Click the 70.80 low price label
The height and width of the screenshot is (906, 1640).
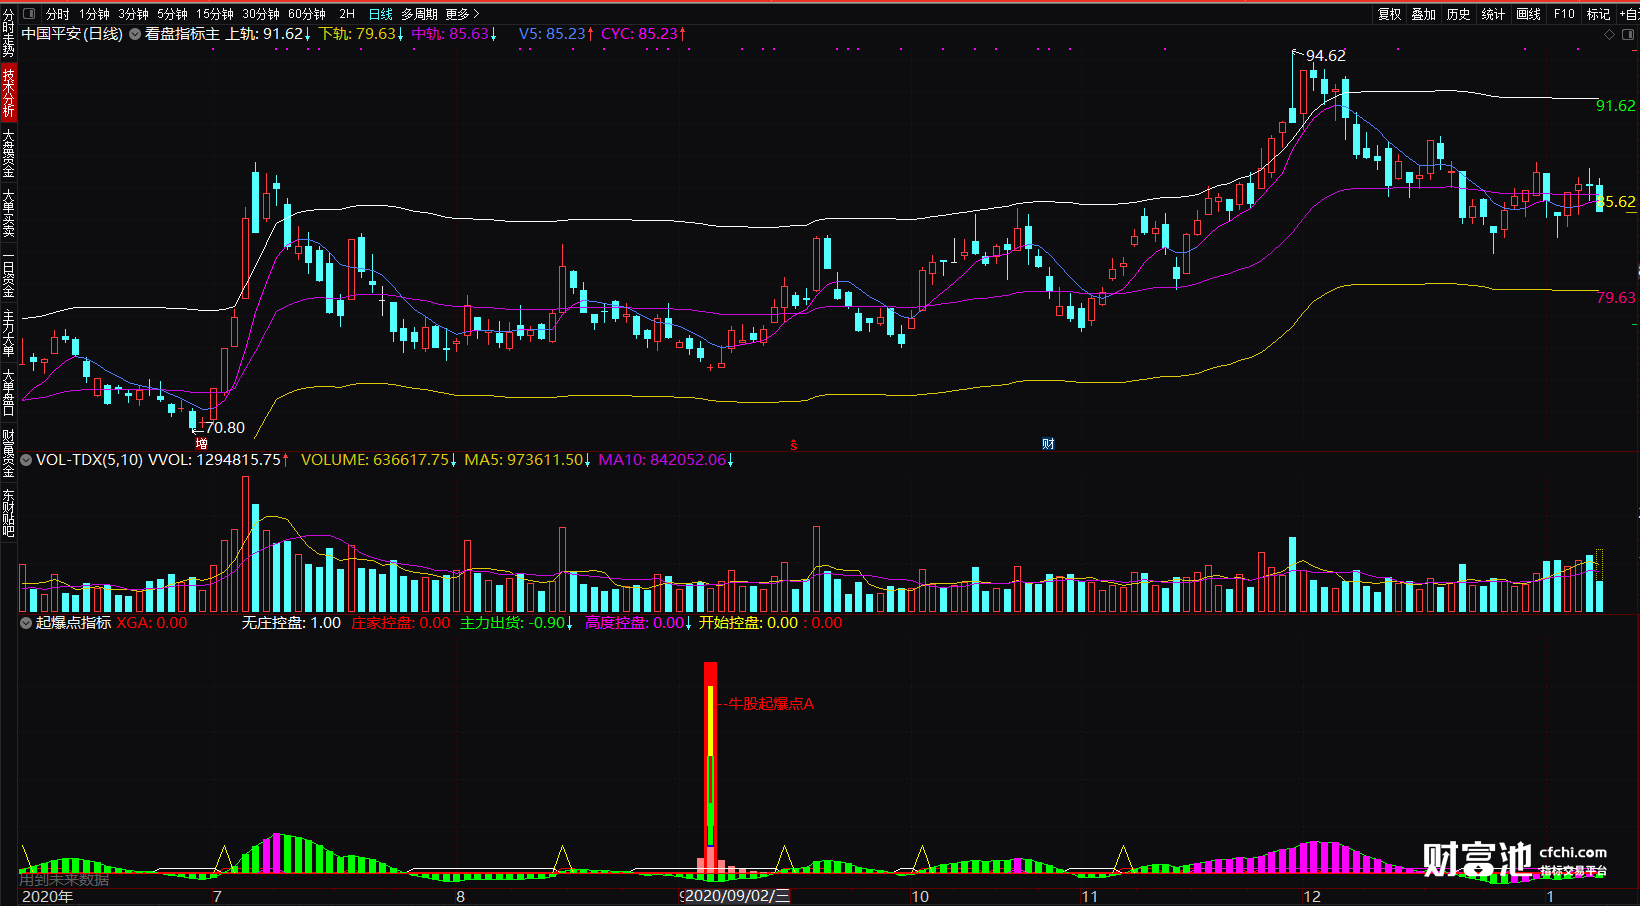click(225, 428)
